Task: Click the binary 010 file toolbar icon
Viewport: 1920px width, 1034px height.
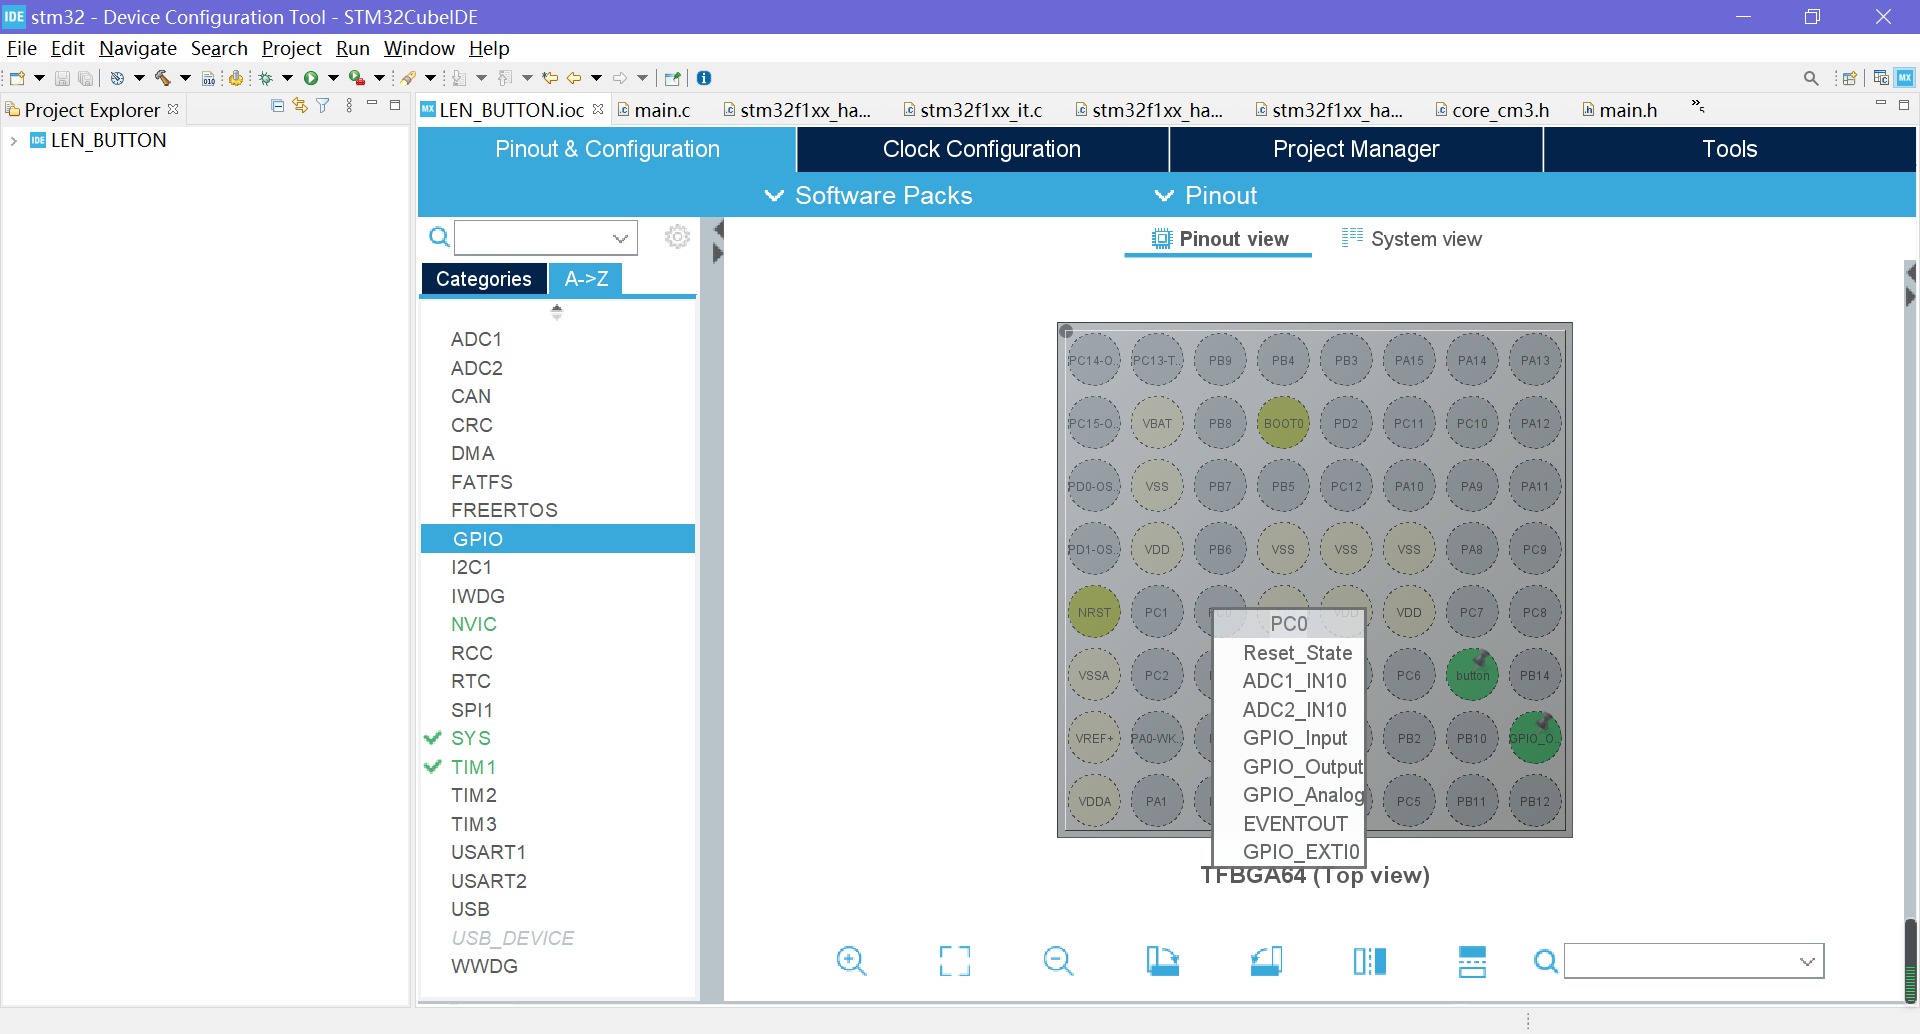Action: point(208,78)
